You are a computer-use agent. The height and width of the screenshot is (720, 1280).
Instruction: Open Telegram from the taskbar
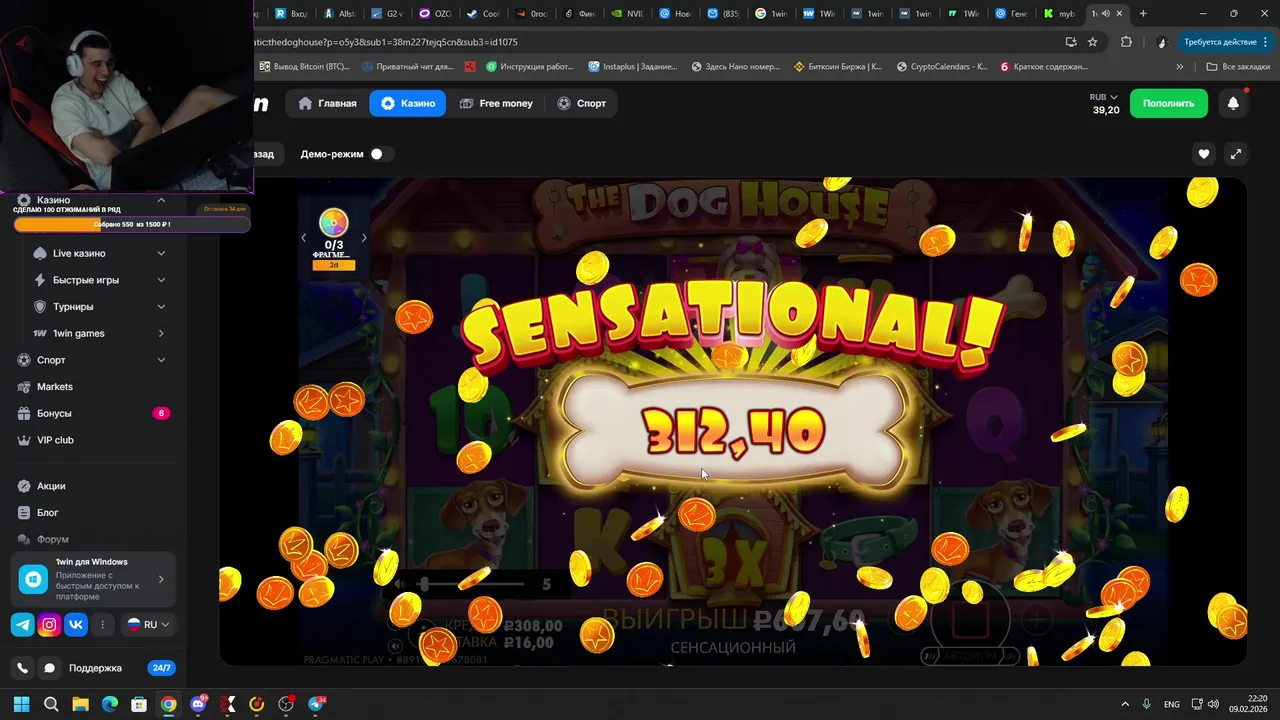point(316,704)
